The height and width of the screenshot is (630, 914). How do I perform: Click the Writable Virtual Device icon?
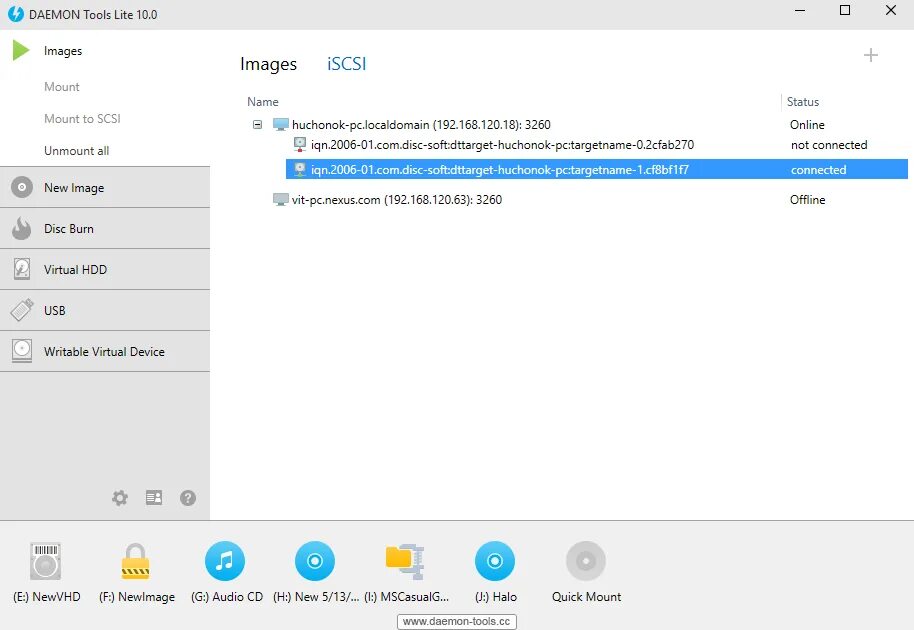coord(22,351)
